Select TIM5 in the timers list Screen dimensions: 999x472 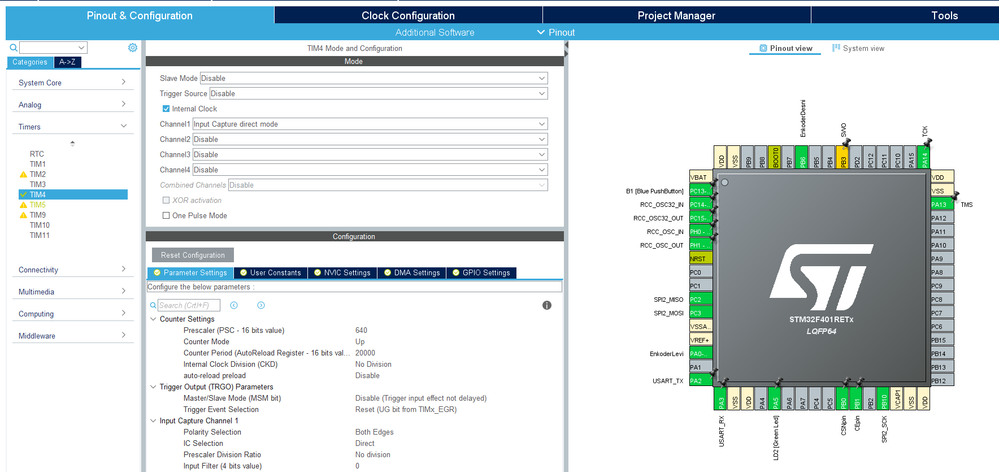click(38, 204)
